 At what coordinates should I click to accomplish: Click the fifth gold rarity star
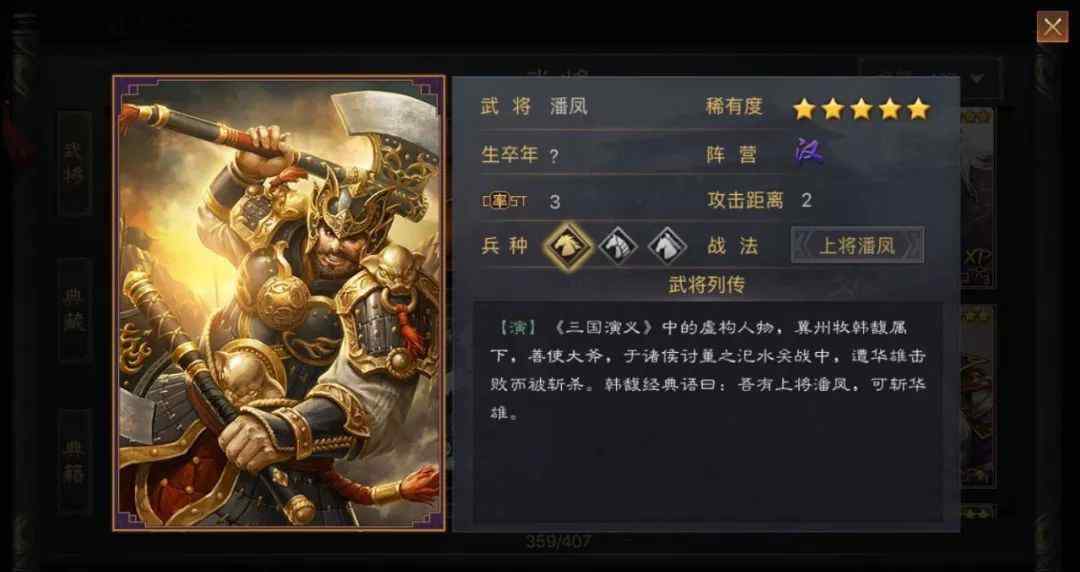point(918,109)
